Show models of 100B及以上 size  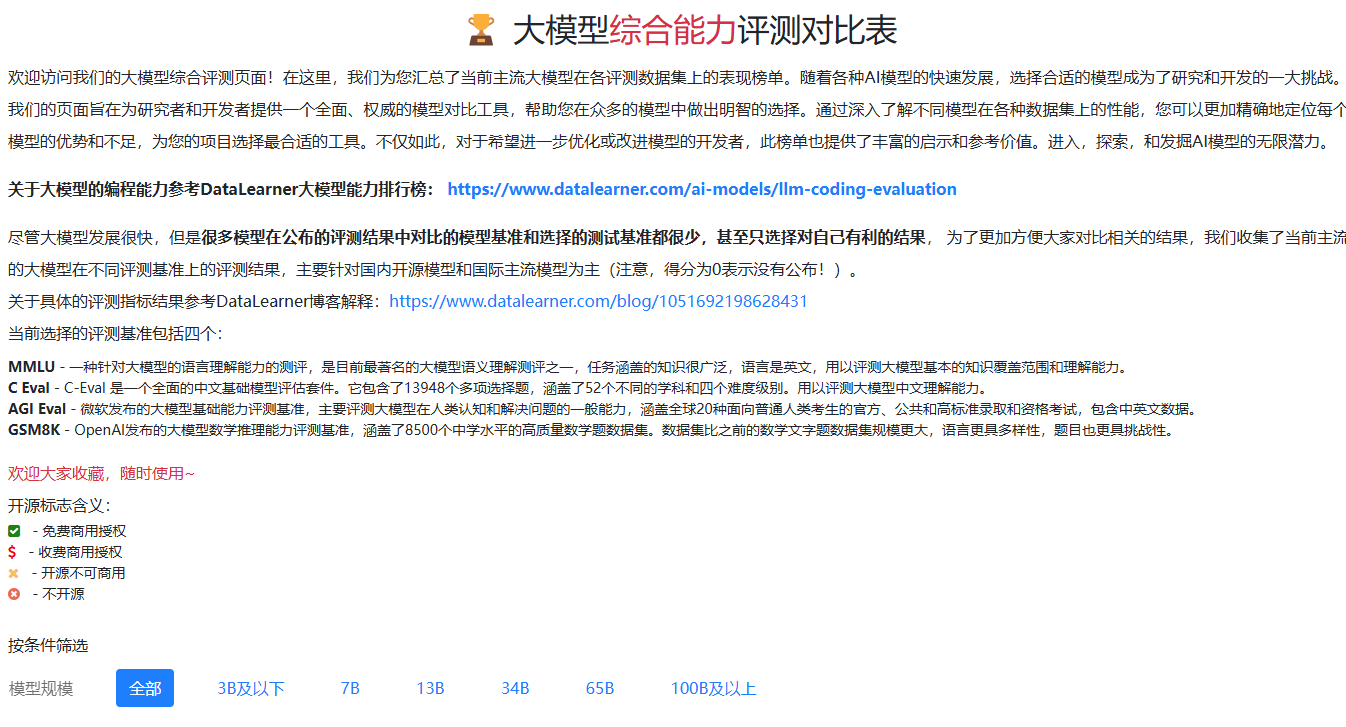tap(713, 688)
